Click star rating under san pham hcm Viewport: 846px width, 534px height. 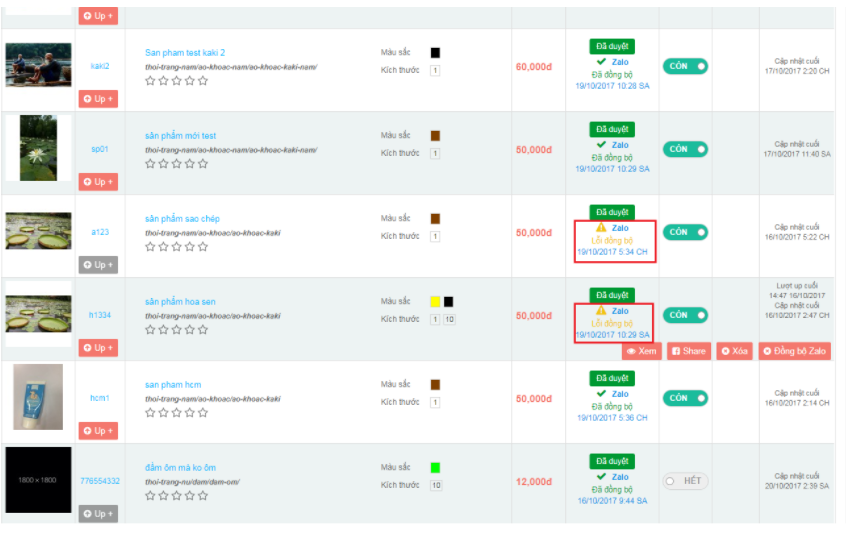(x=176, y=412)
